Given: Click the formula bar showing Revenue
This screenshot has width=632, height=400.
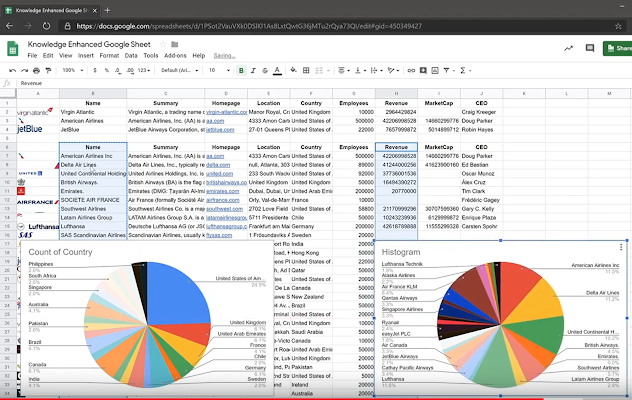Looking at the screenshot, I should [x=322, y=83].
